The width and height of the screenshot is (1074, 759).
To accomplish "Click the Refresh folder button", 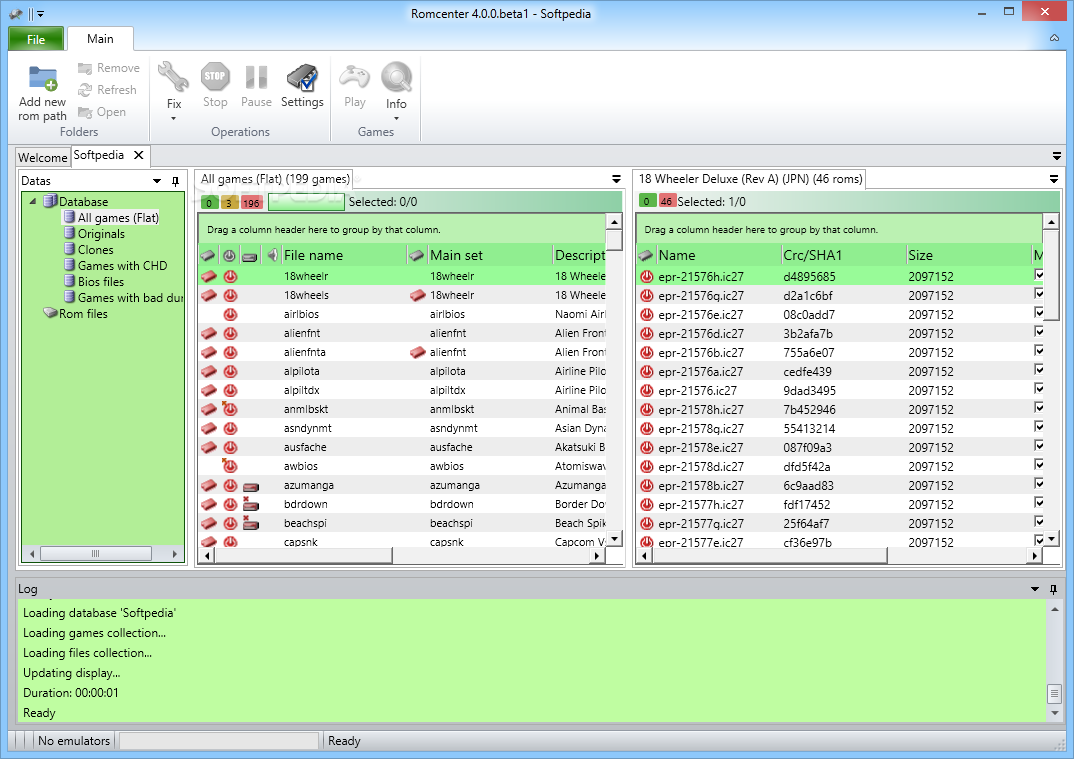I will point(107,90).
